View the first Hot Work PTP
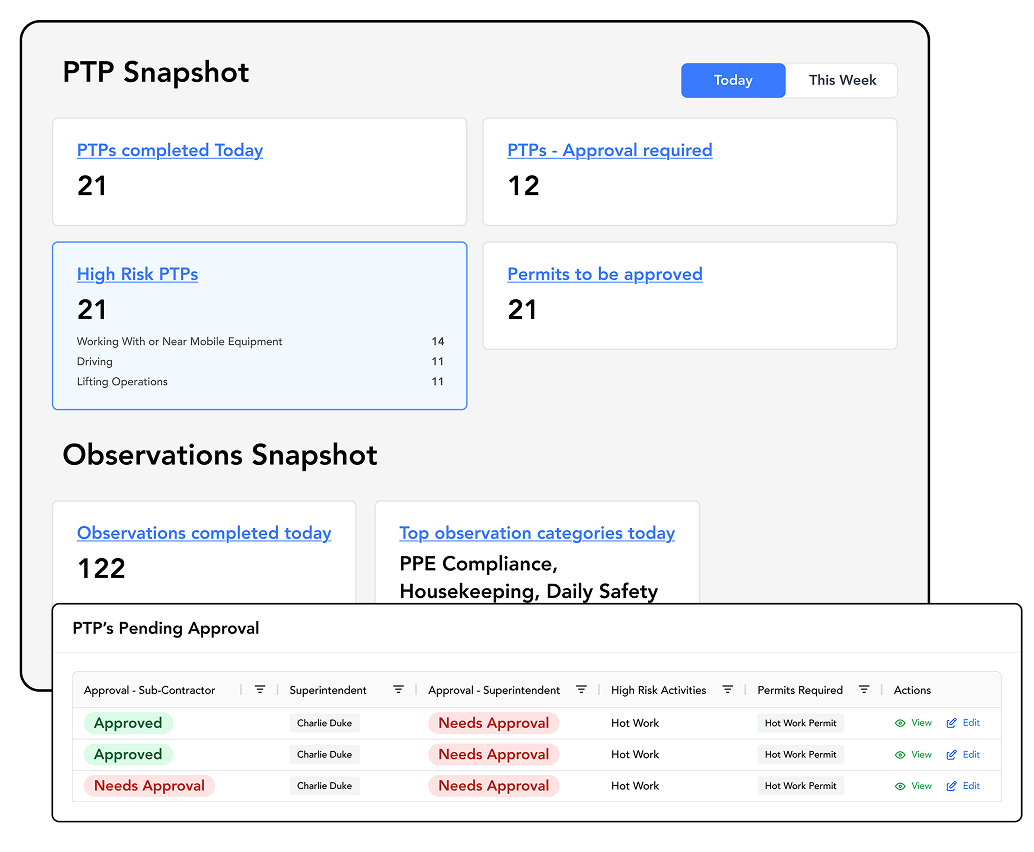Viewport: 1034px width, 852px height. [913, 722]
